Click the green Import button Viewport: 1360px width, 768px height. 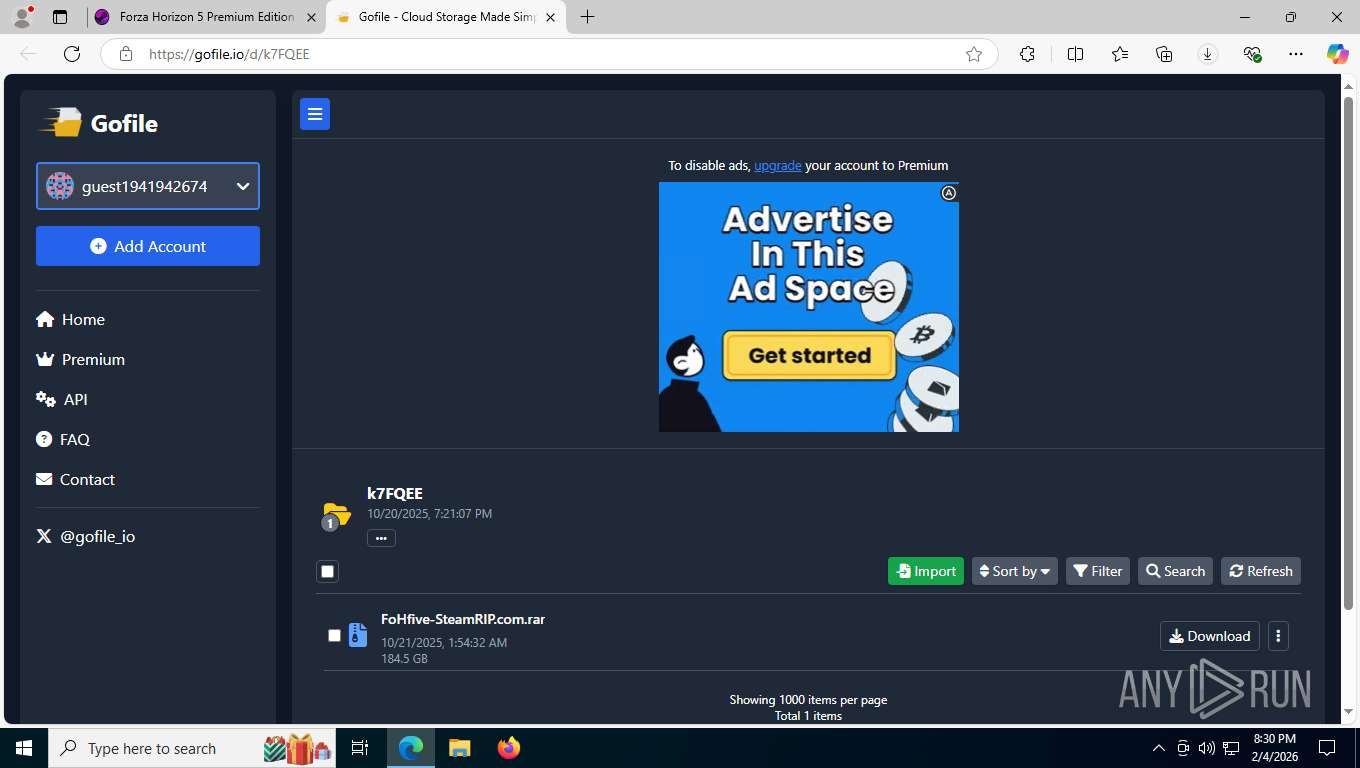click(926, 571)
